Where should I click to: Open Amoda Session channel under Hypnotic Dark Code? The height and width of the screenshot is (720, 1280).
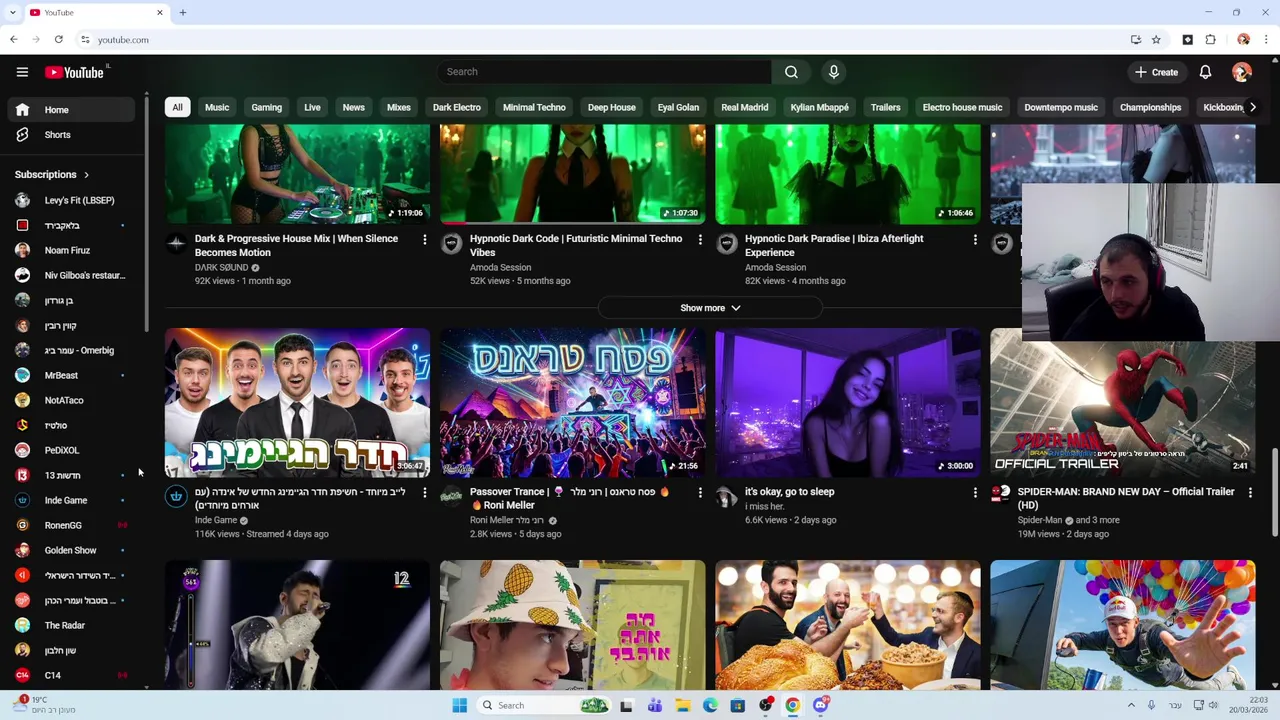(x=500, y=268)
